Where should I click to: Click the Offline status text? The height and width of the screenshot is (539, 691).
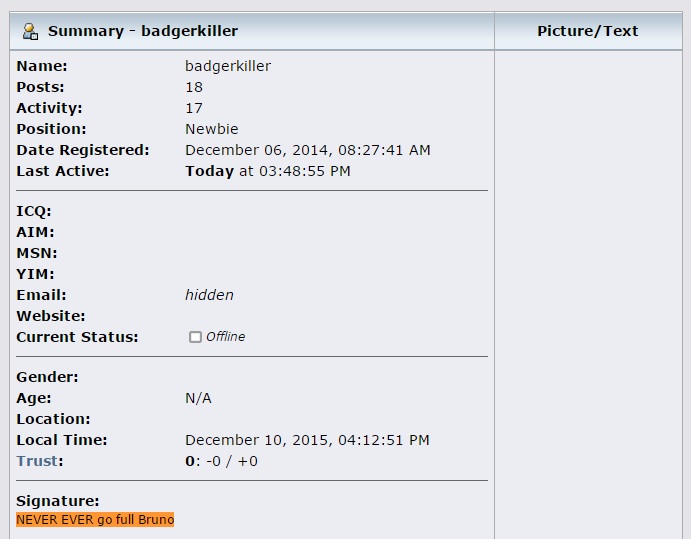(226, 337)
